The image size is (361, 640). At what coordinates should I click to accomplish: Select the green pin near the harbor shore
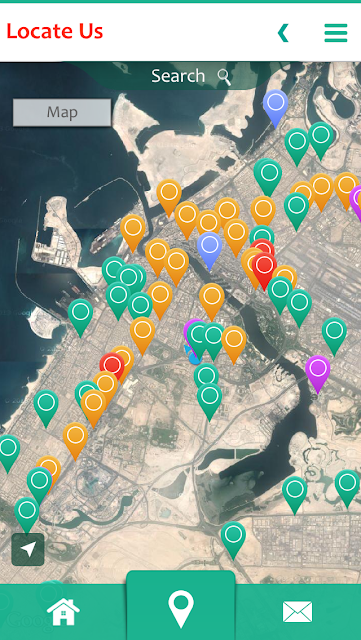point(80,315)
